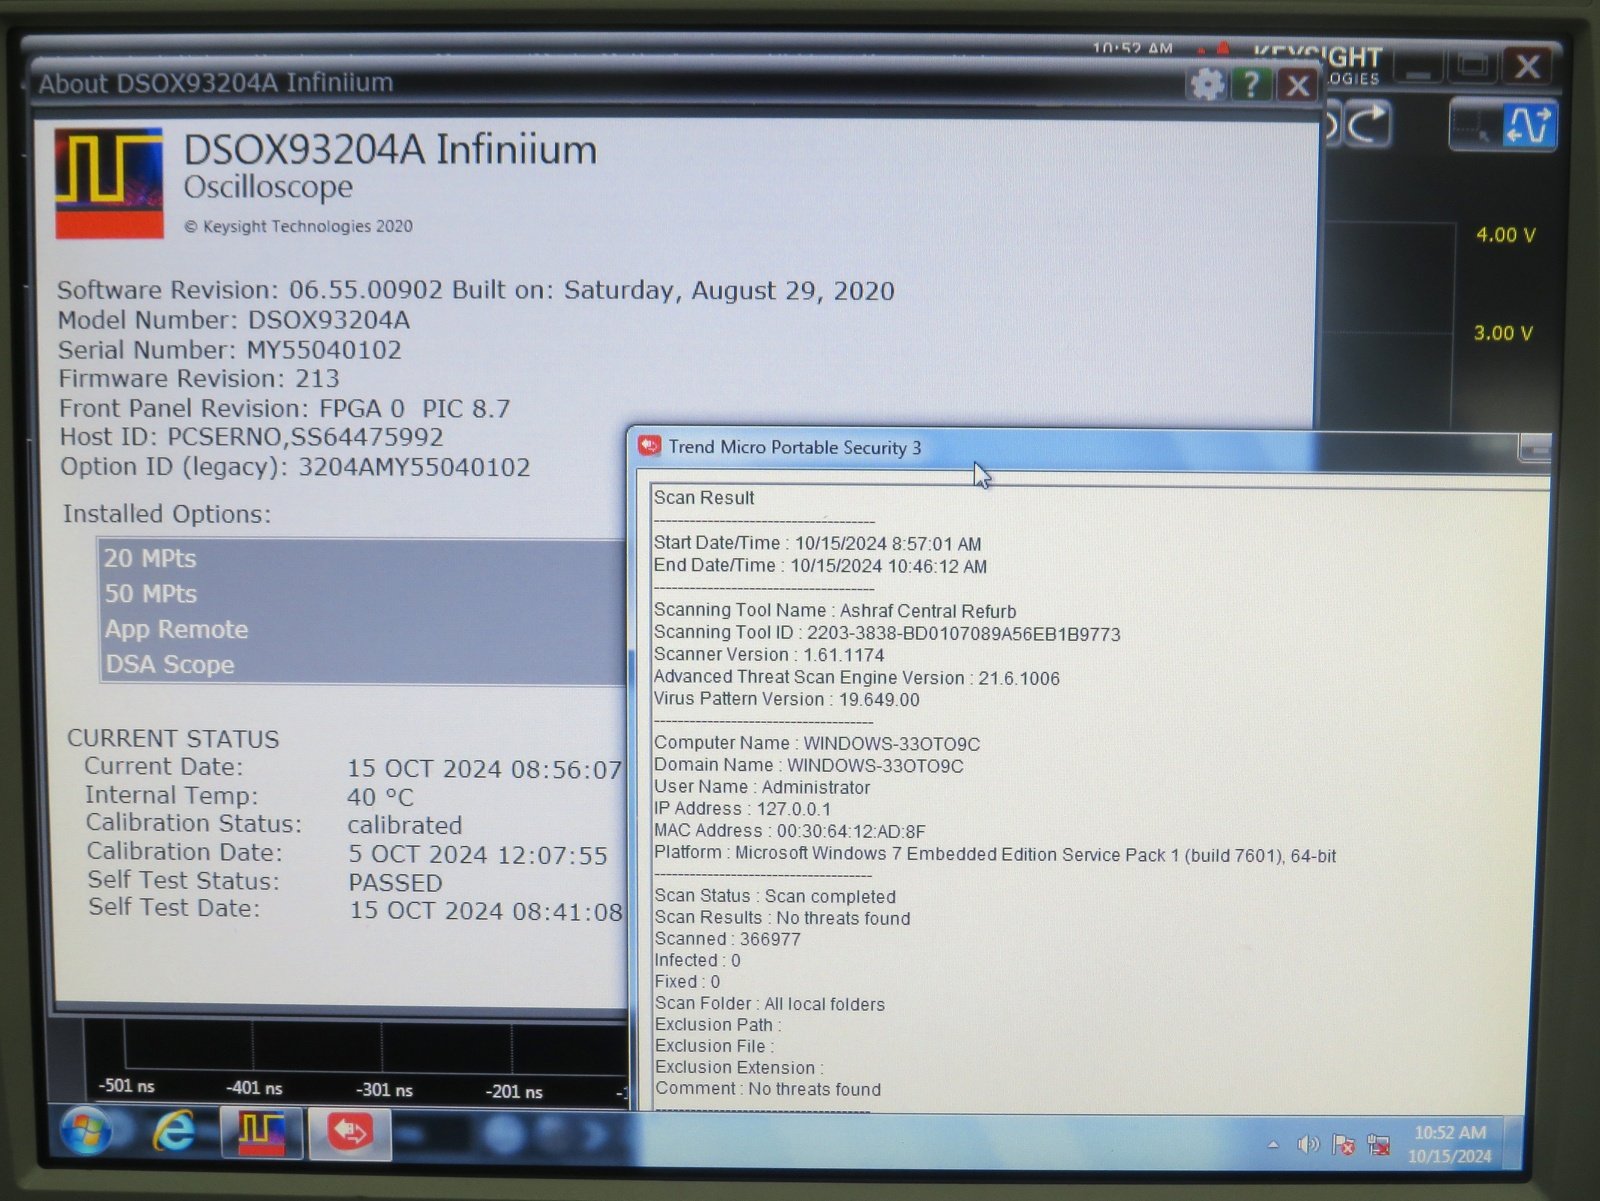This screenshot has width=1600, height=1201.
Task: Click the Scanner Version 1.61.1174 line
Action: tap(769, 655)
